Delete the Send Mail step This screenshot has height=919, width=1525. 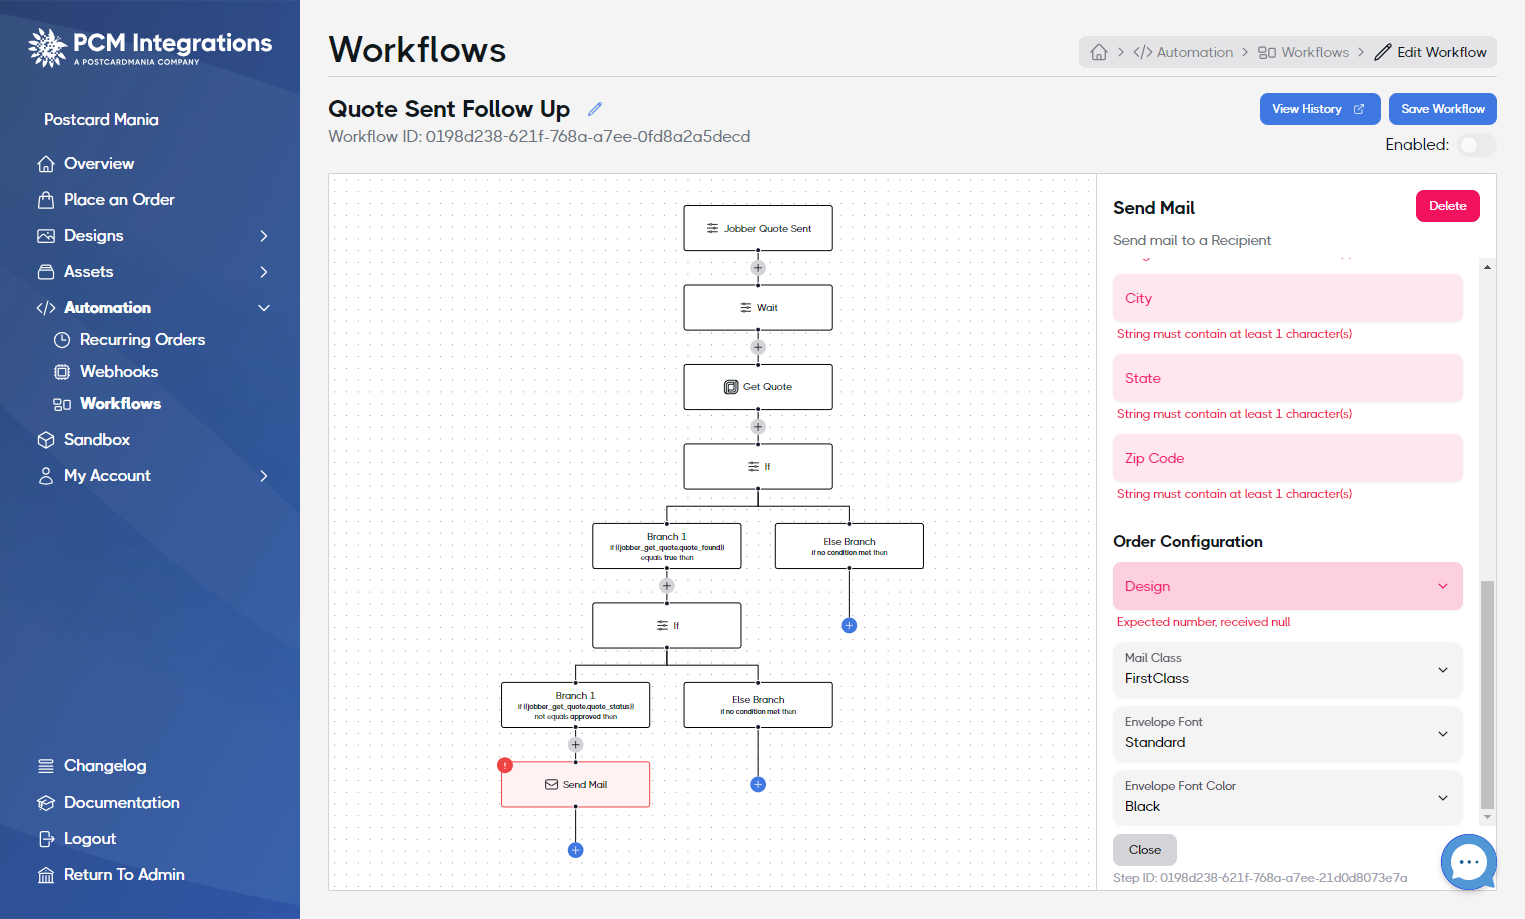point(1447,206)
